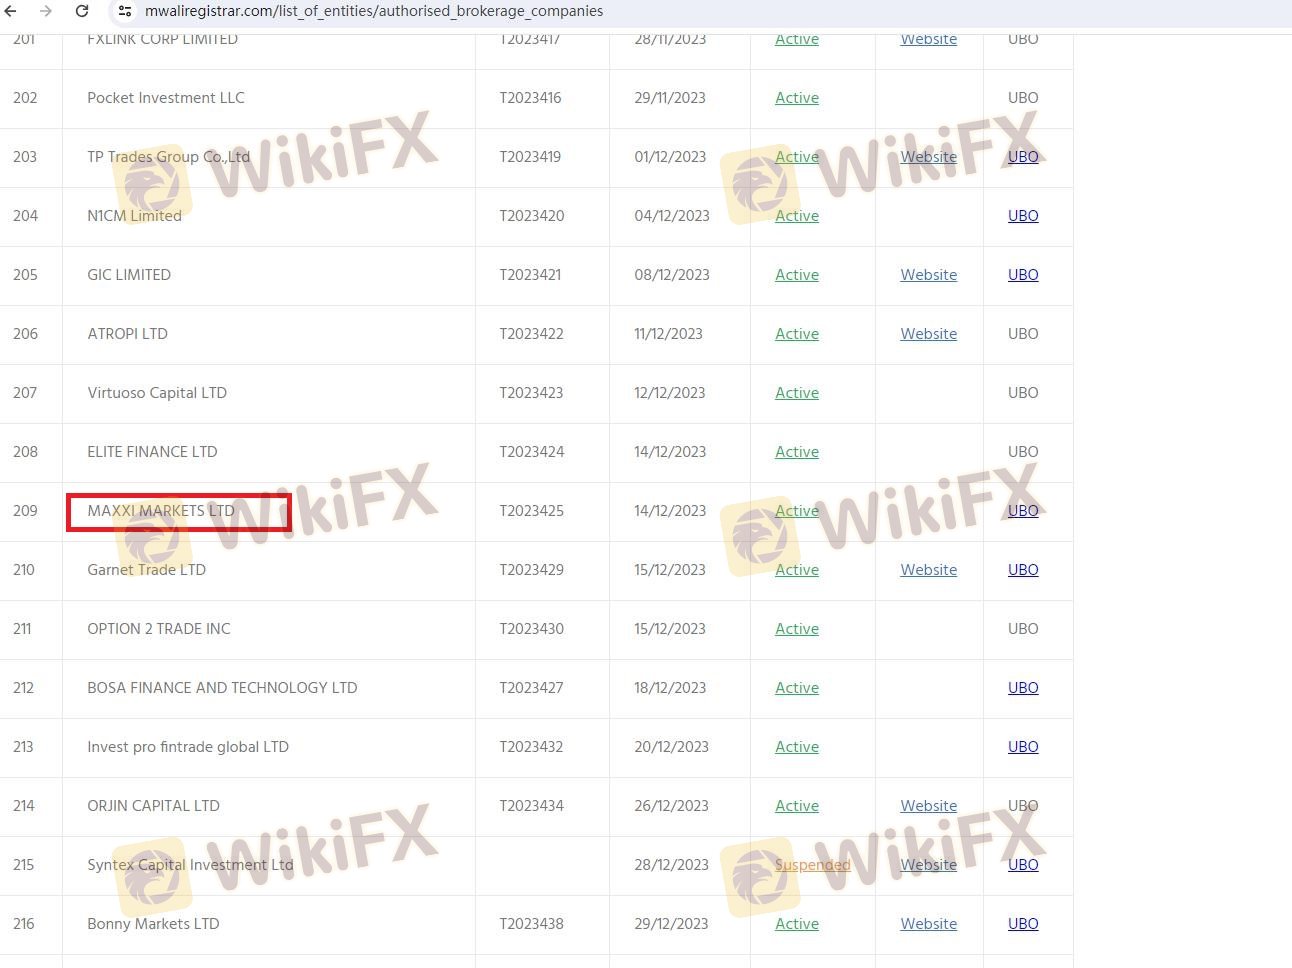Open UBO link for N1CM Limited

pyautogui.click(x=1023, y=216)
